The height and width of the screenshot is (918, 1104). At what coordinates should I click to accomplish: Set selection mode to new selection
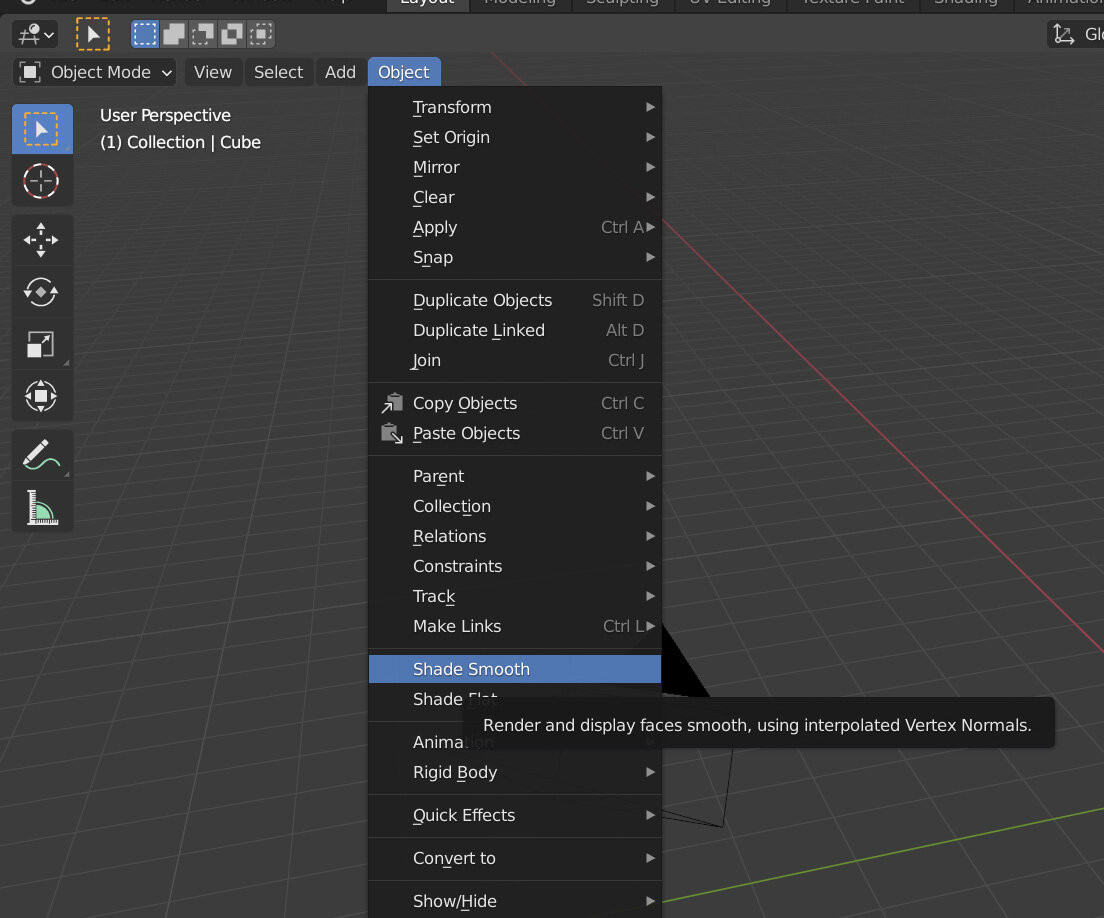[145, 34]
